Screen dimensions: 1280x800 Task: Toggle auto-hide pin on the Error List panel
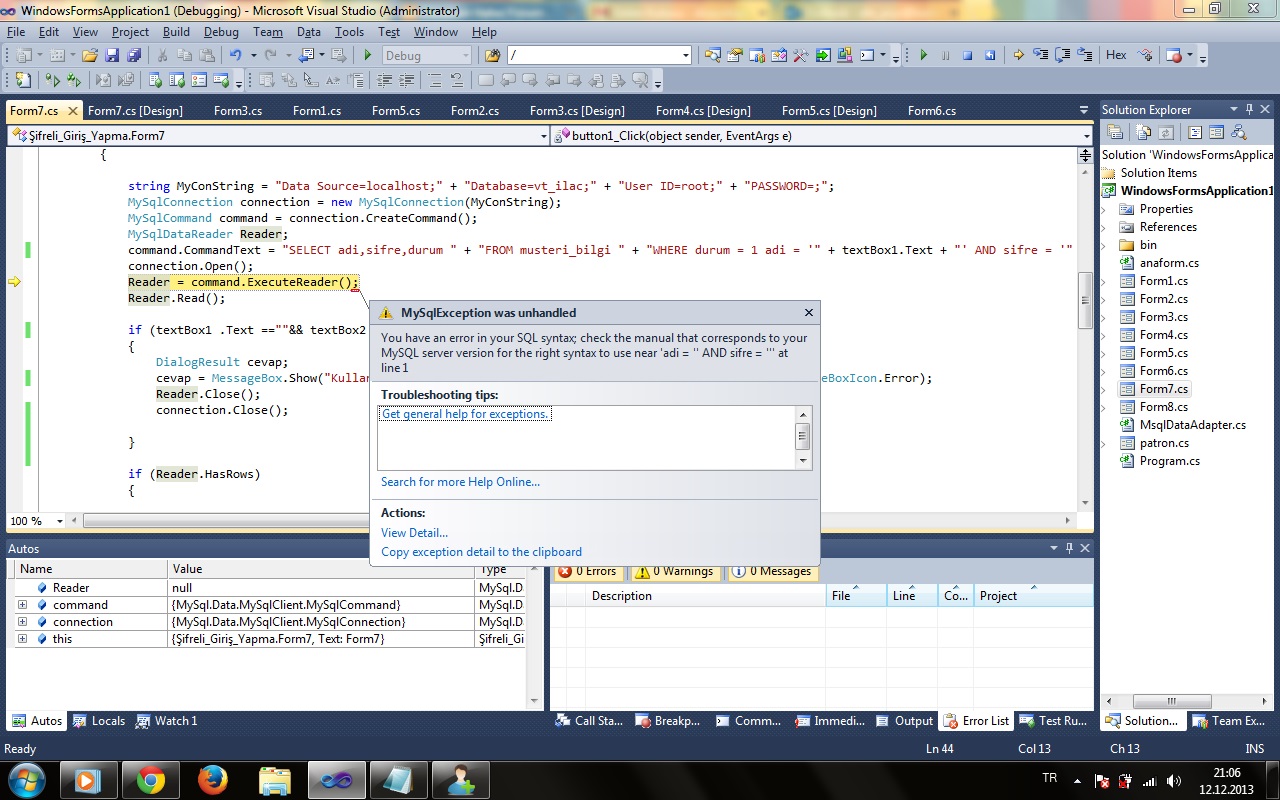pos(1069,548)
